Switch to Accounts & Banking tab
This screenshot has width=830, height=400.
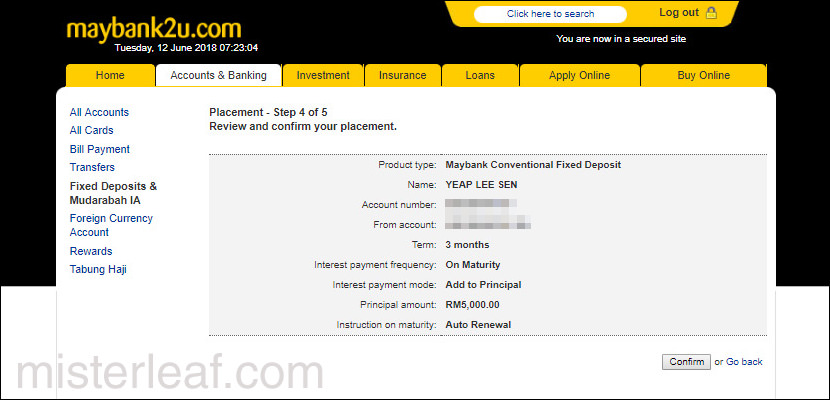[218, 75]
